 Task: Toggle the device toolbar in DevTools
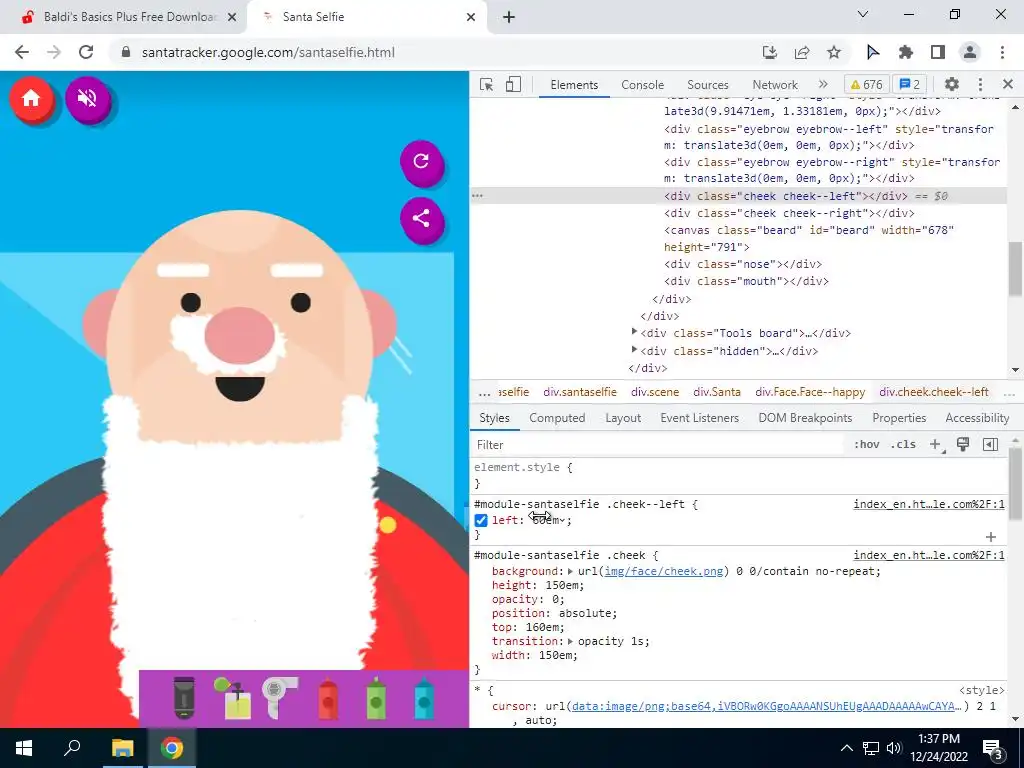(x=513, y=84)
